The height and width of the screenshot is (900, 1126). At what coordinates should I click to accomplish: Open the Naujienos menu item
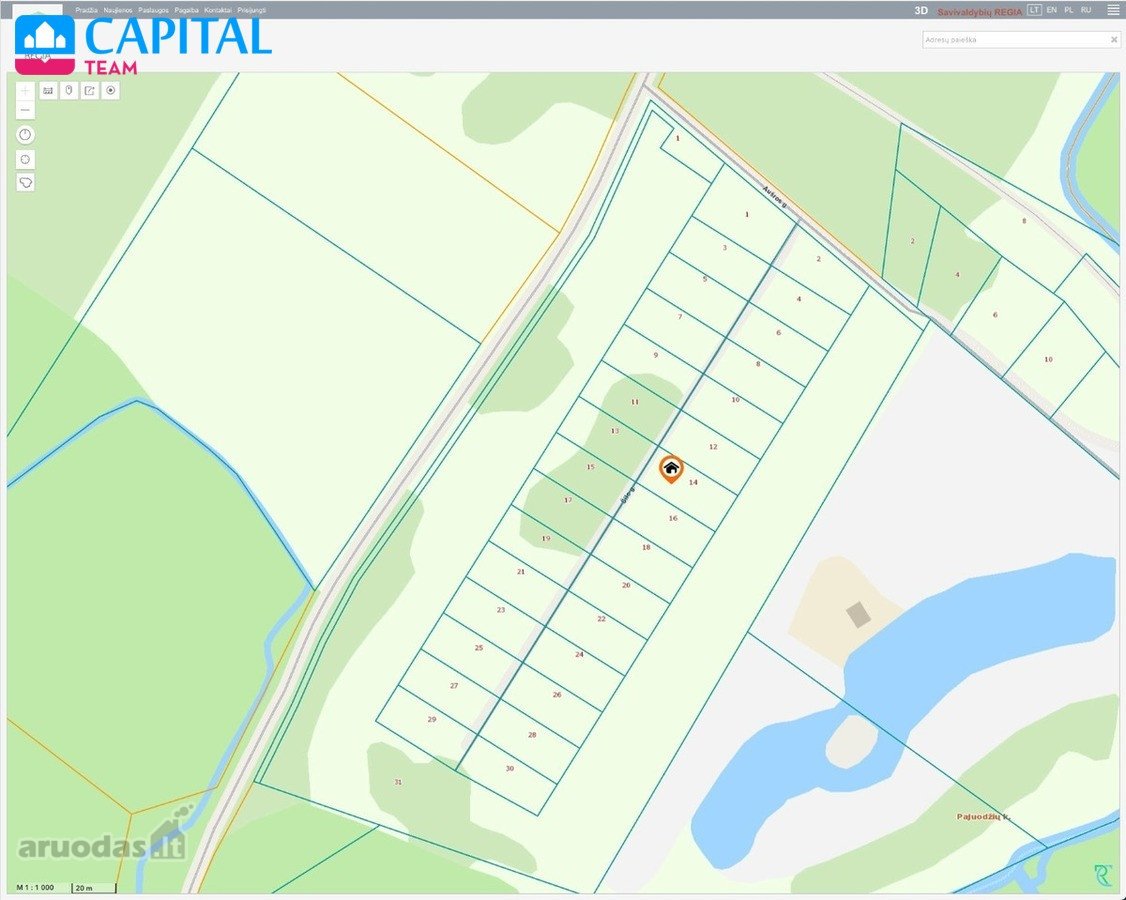(118, 10)
